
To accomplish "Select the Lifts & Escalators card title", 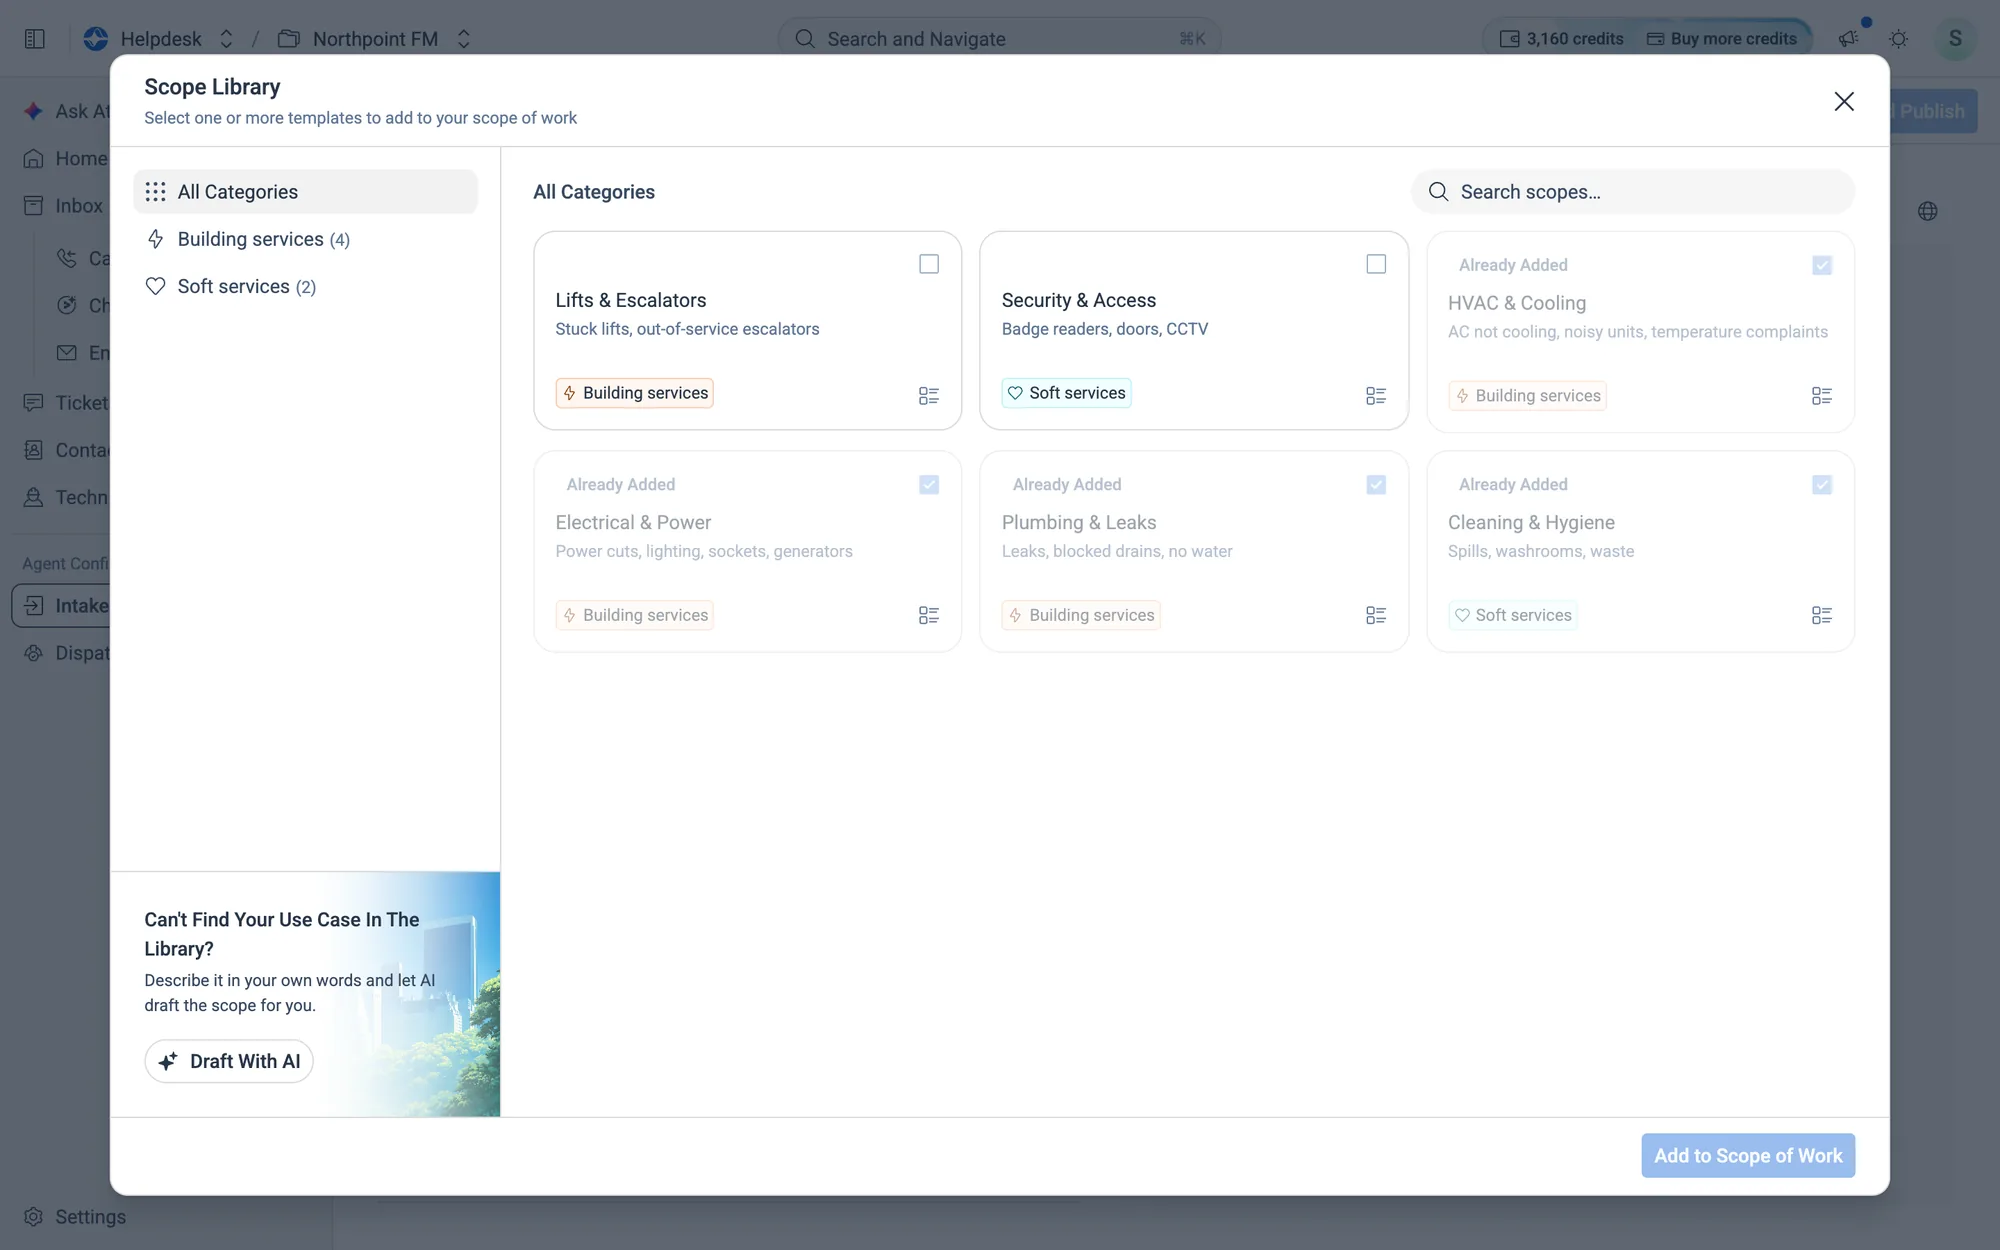I will click(630, 300).
